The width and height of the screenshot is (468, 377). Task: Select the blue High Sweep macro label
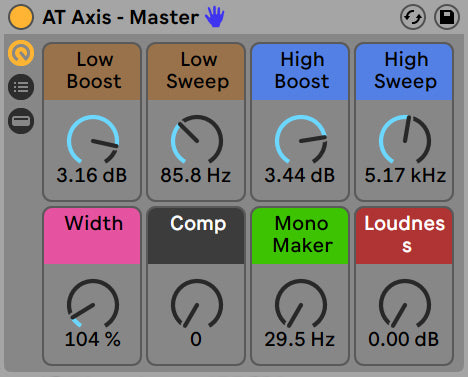(x=404, y=72)
